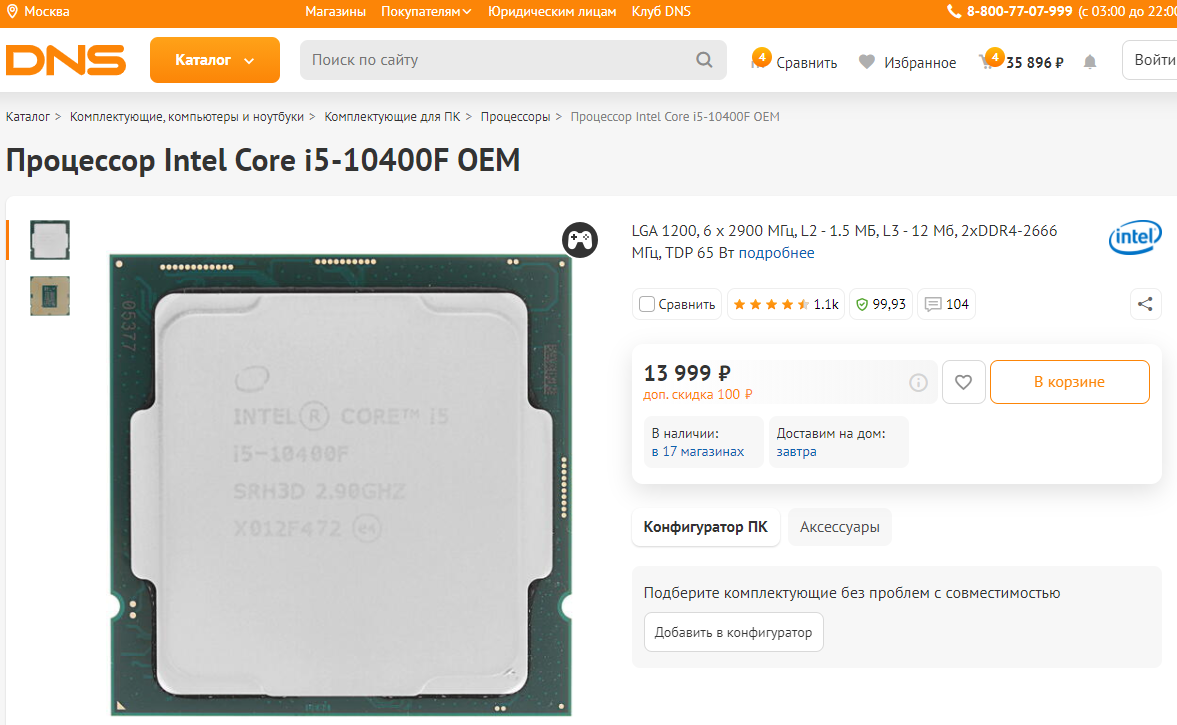Image resolution: width=1177 pixels, height=725 pixels.
Task: Open the подробнее specs link
Action: pos(776,253)
